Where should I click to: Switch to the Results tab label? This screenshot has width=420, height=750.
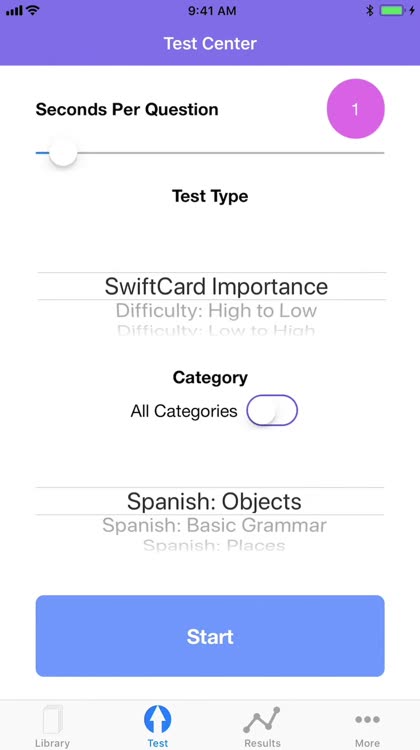coord(262,743)
